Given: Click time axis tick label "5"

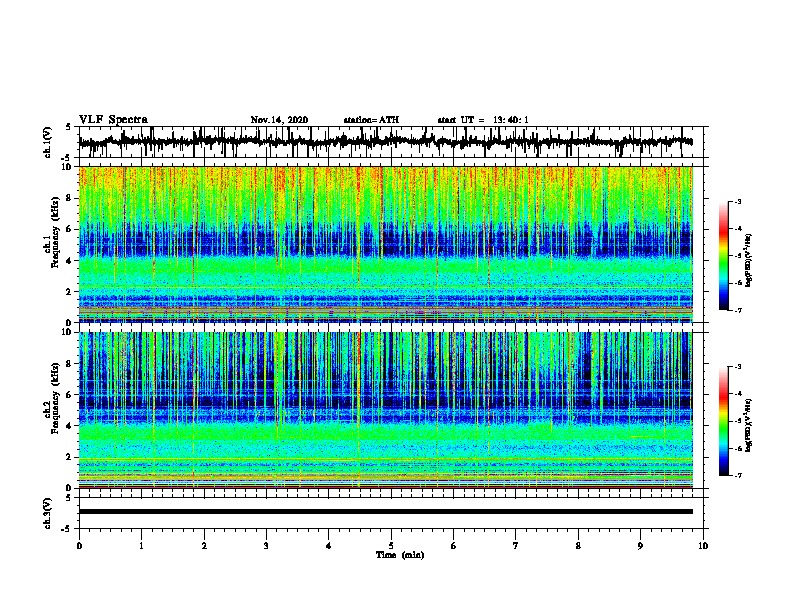Looking at the screenshot, I should click(391, 546).
